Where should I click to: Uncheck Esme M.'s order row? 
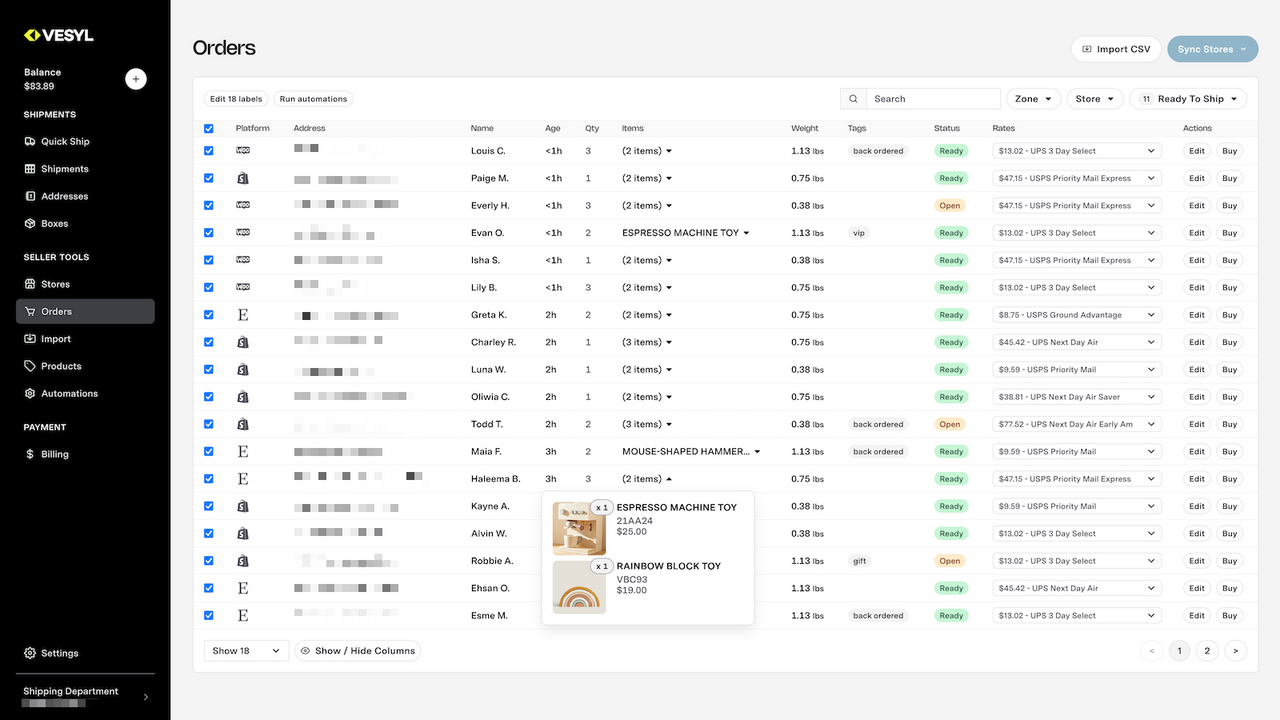208,615
